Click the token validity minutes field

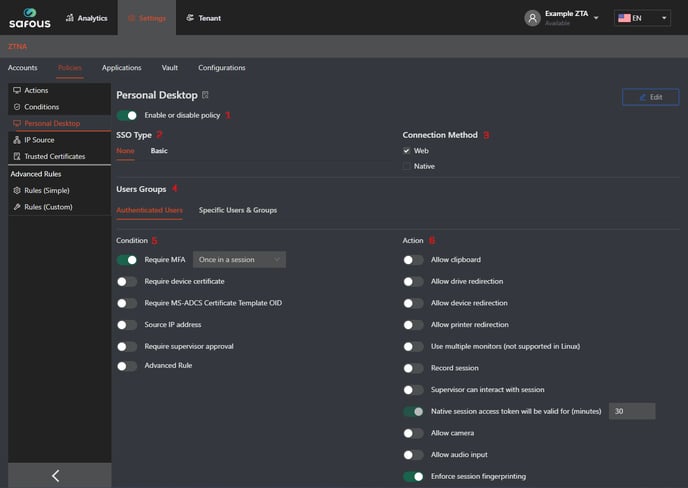pos(632,411)
